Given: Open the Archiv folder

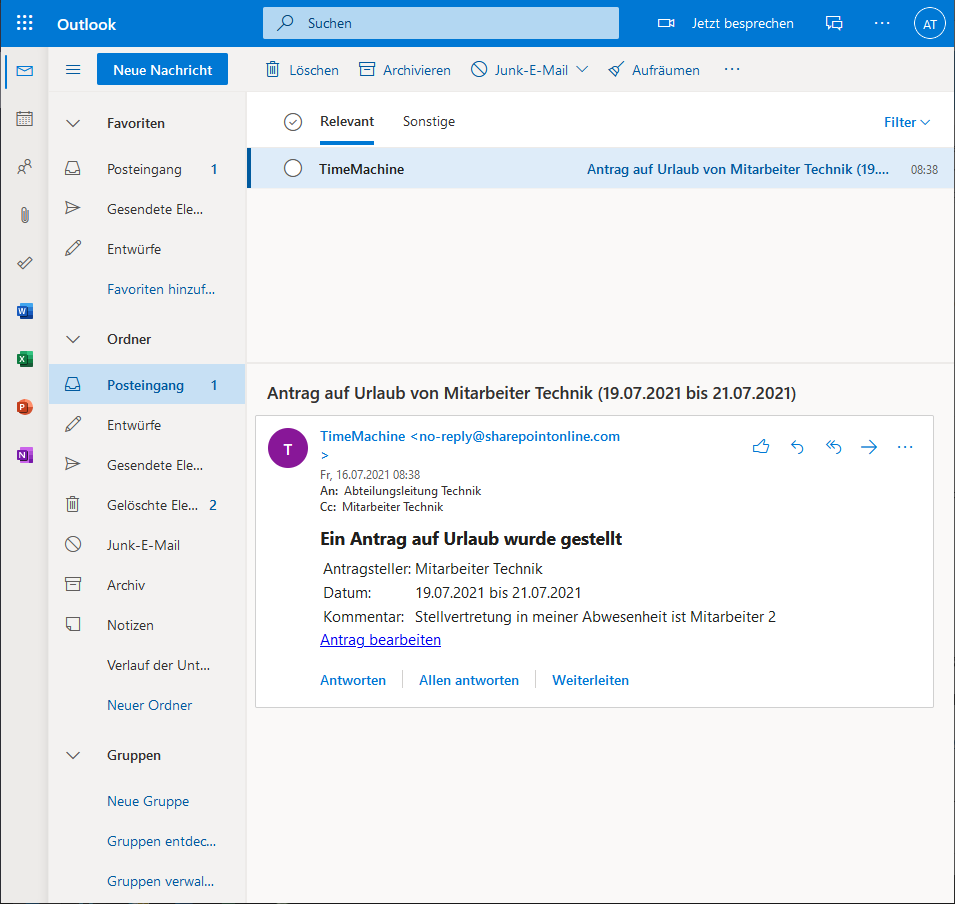Looking at the screenshot, I should coord(126,585).
